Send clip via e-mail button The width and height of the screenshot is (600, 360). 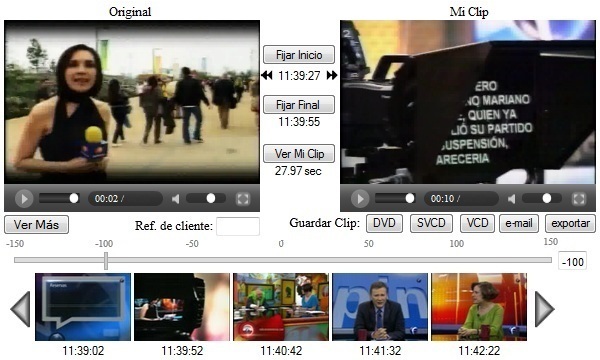point(519,223)
